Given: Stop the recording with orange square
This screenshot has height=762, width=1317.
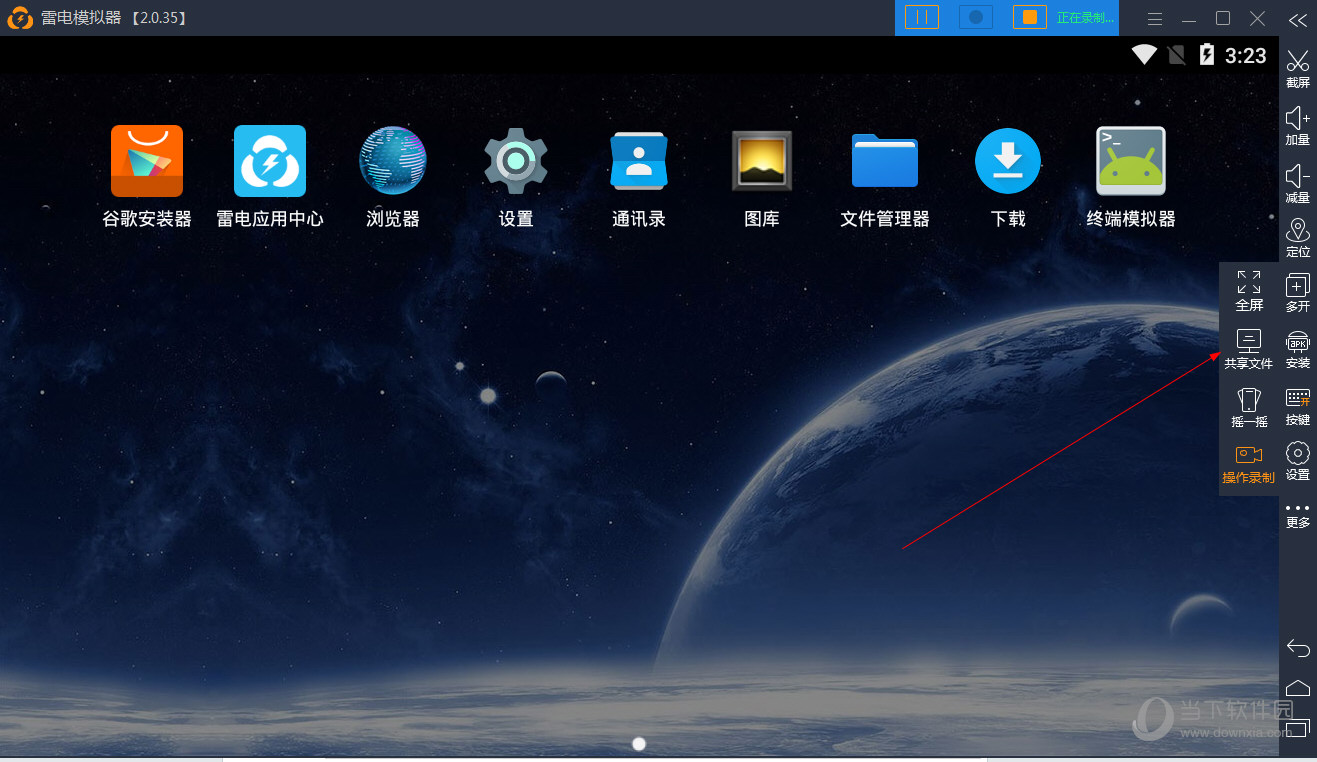Looking at the screenshot, I should pyautogui.click(x=1030, y=17).
